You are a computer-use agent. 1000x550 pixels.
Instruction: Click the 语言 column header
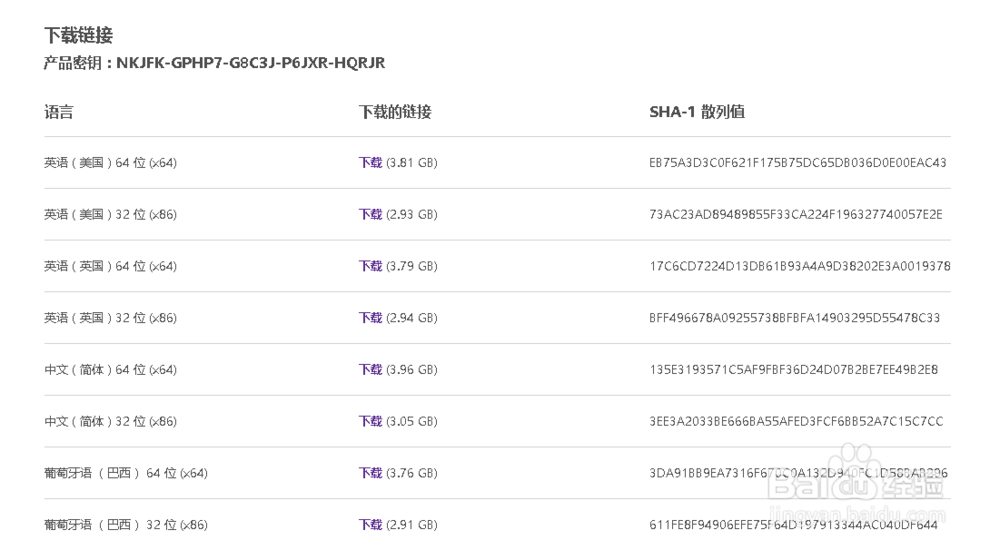58,112
